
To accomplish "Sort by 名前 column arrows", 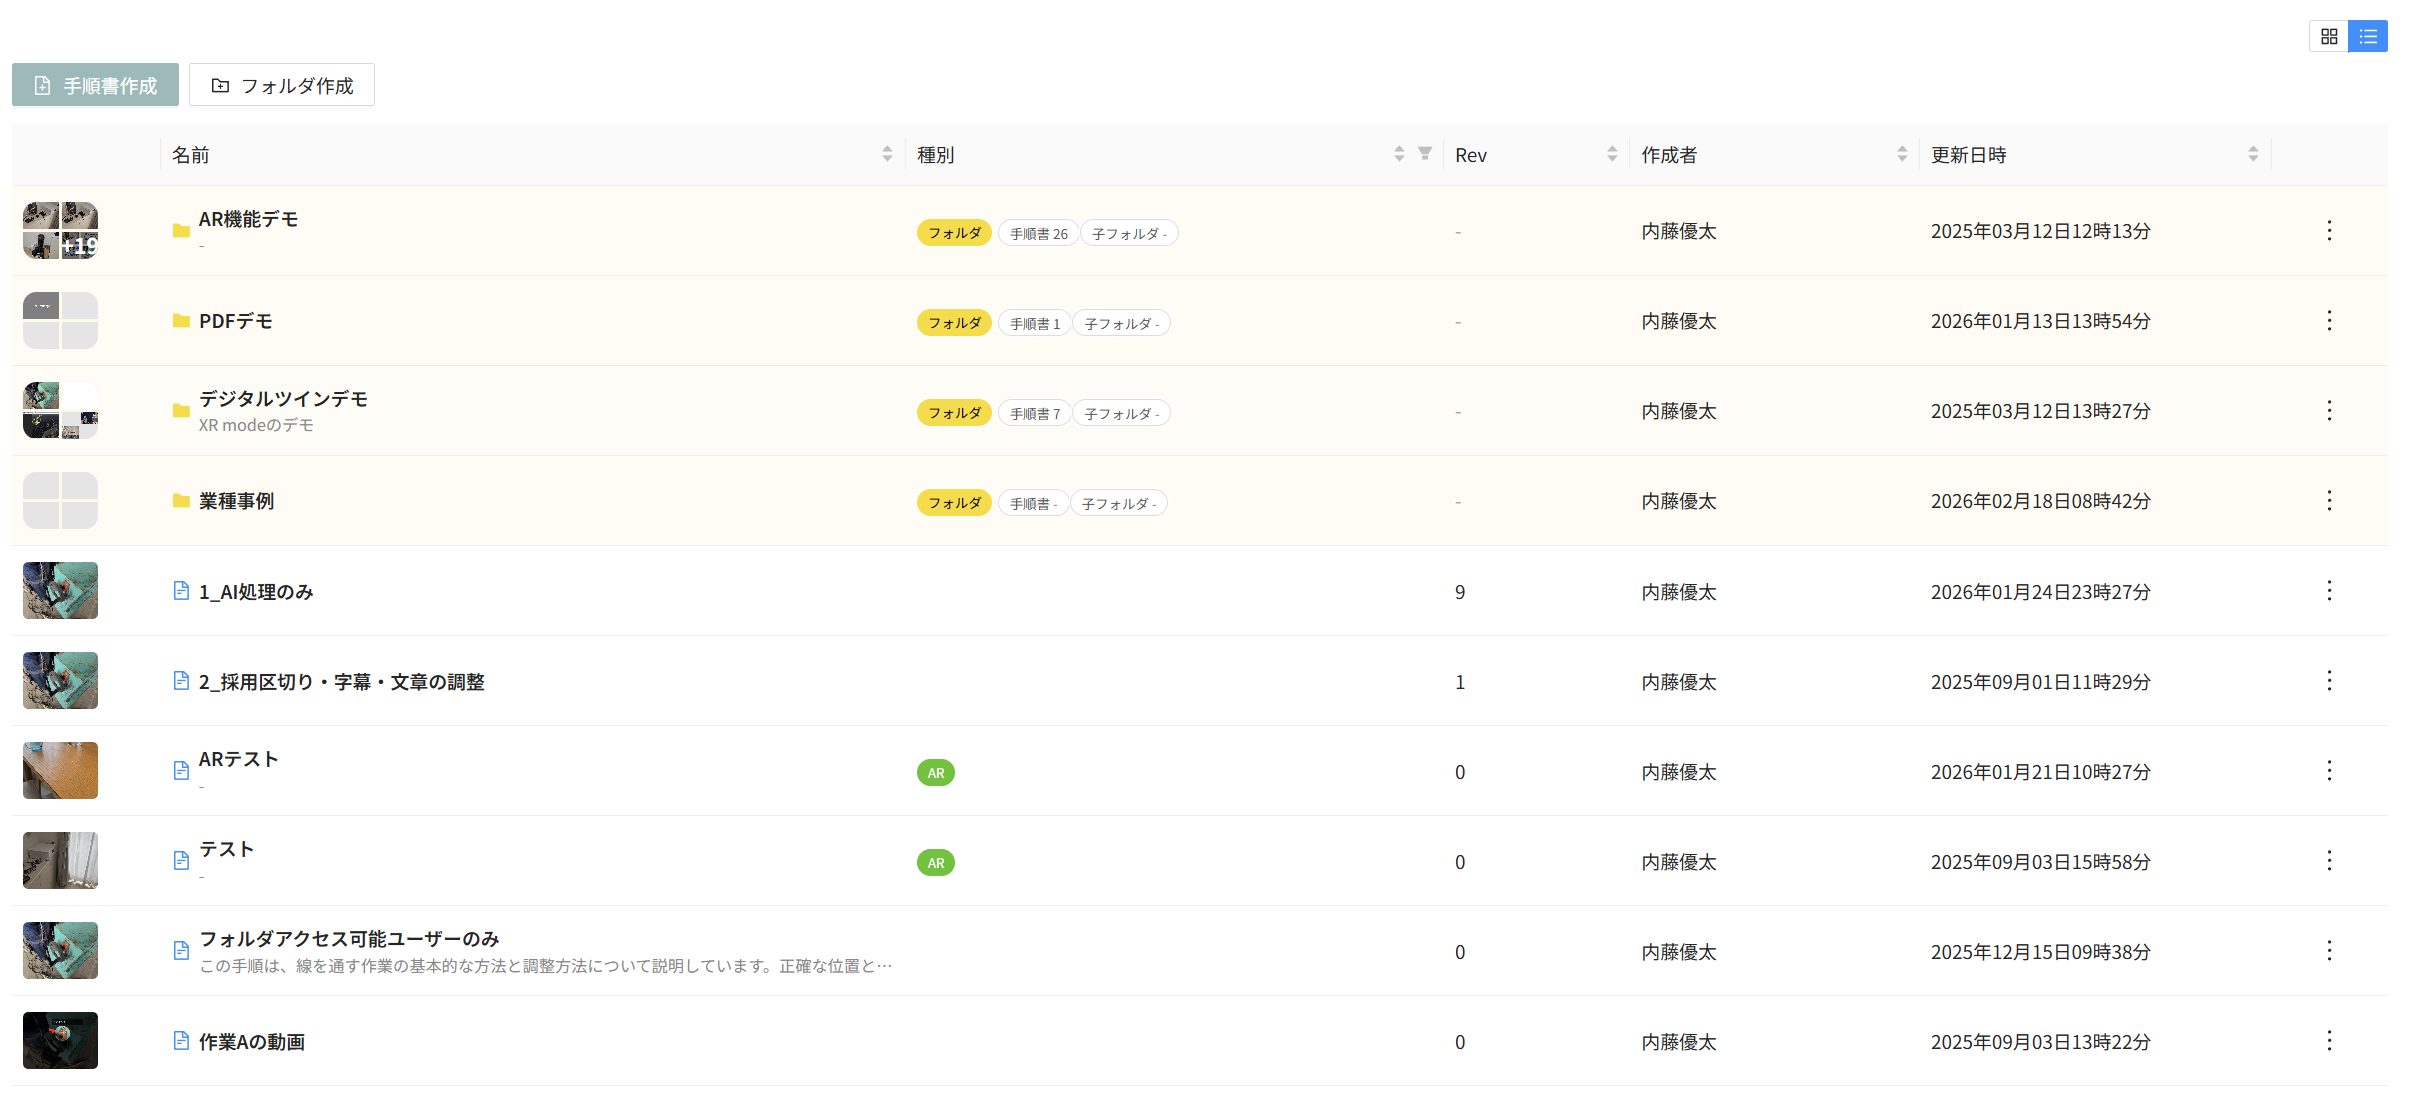I will coord(887,154).
